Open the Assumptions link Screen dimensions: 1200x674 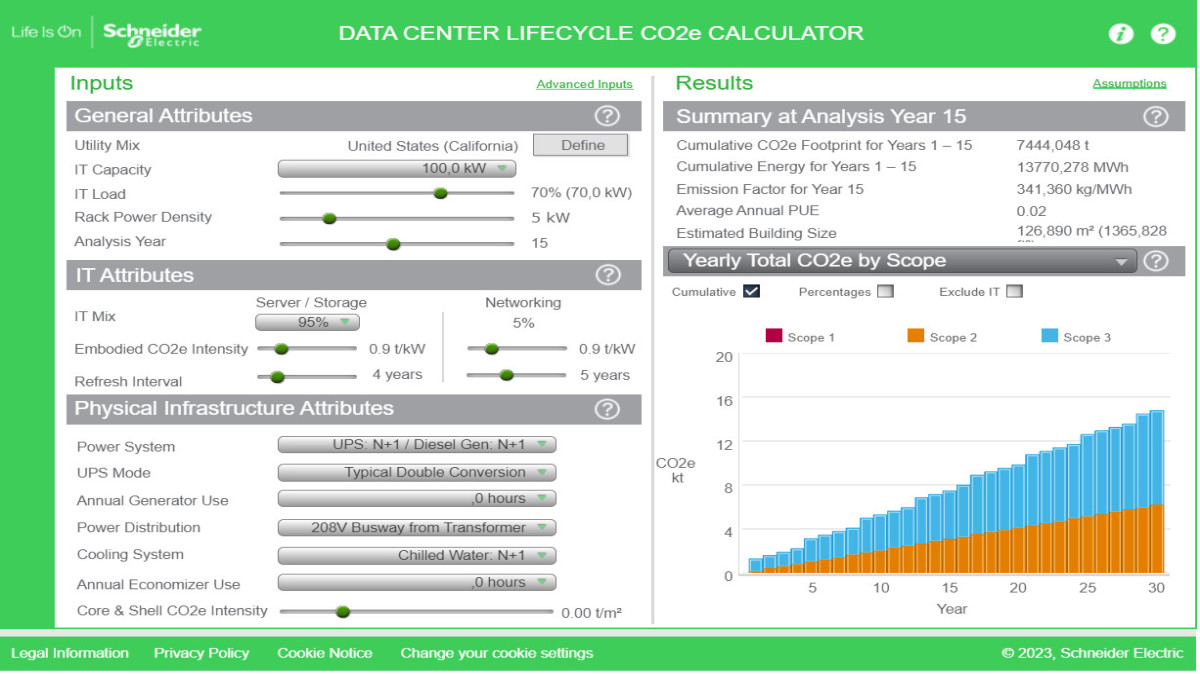1130,83
